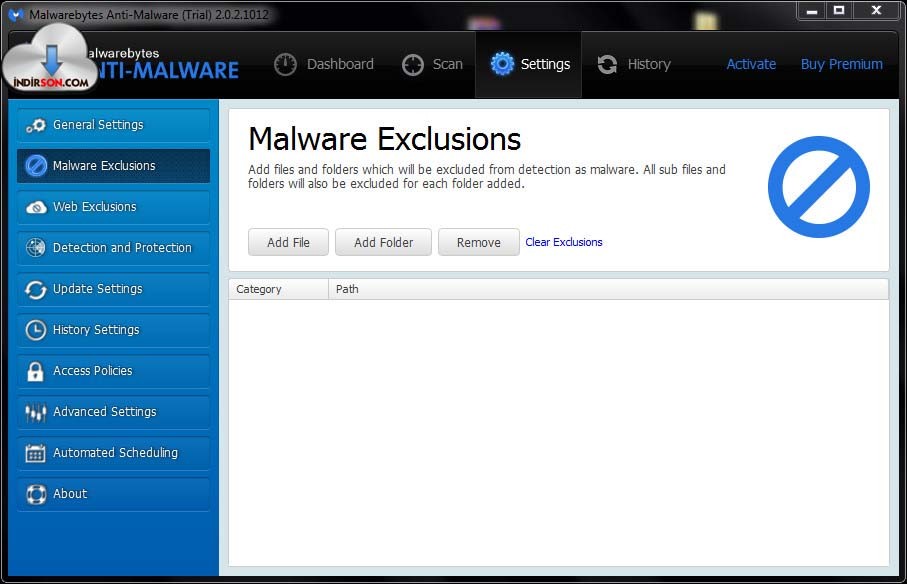
Task: Click the Remove button
Action: coord(479,242)
